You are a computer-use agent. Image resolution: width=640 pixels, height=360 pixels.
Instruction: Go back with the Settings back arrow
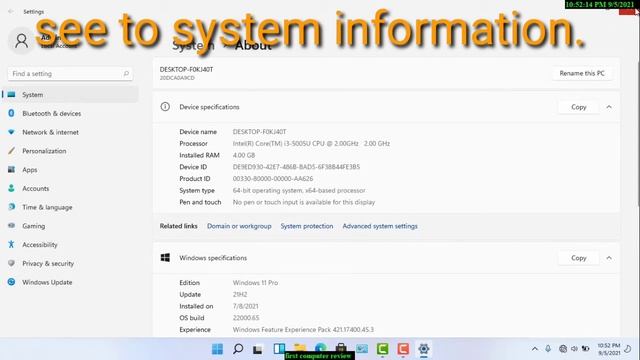[11, 11]
